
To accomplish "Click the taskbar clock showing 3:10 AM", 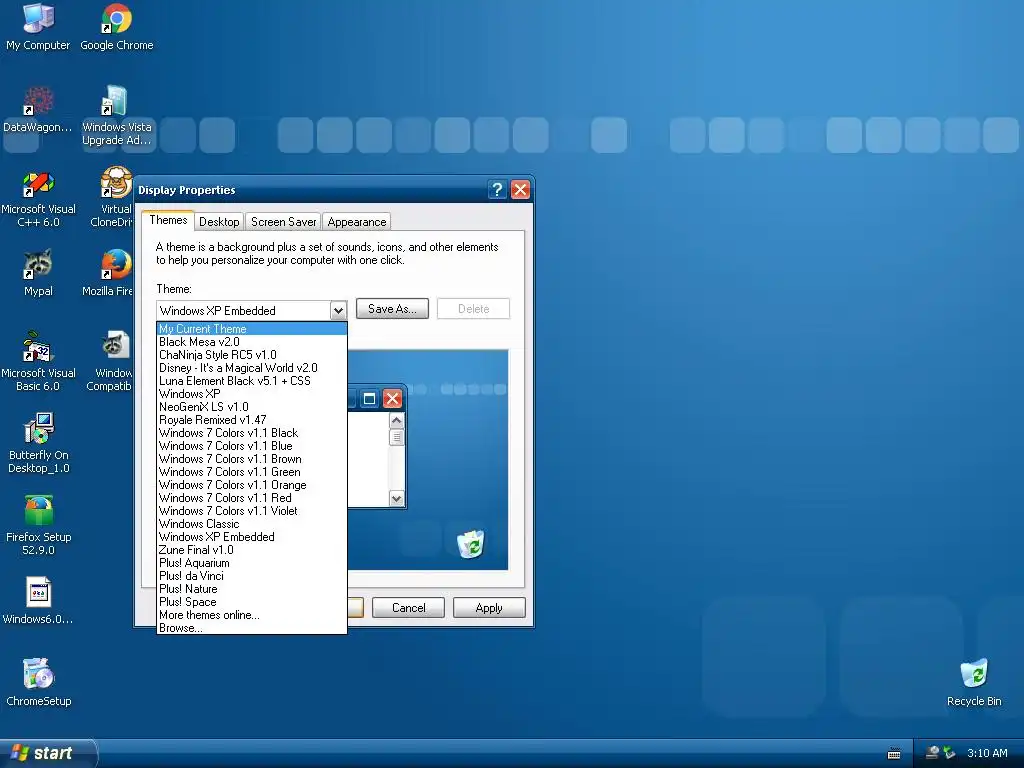I will (x=987, y=753).
